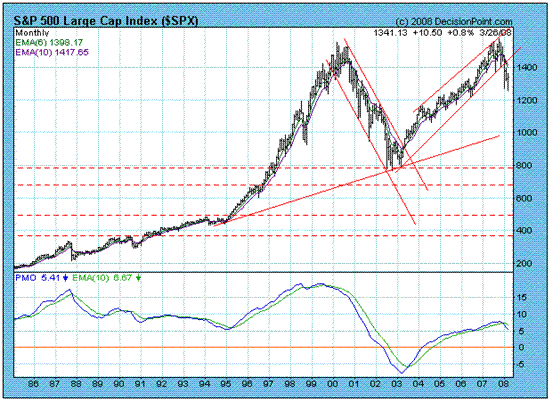Click the 1341.13 closing price value
553x402 pixels.
tap(390, 33)
